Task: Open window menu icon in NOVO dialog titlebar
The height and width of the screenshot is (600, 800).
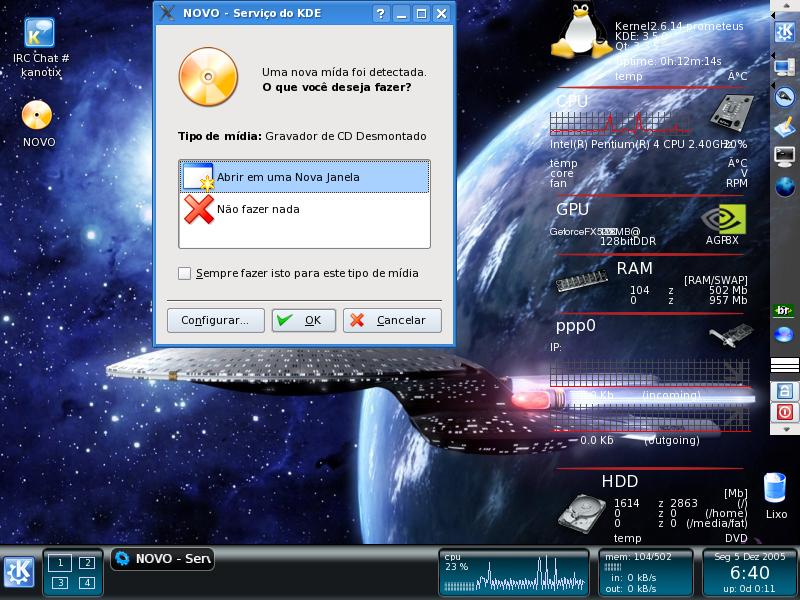Action: 167,13
